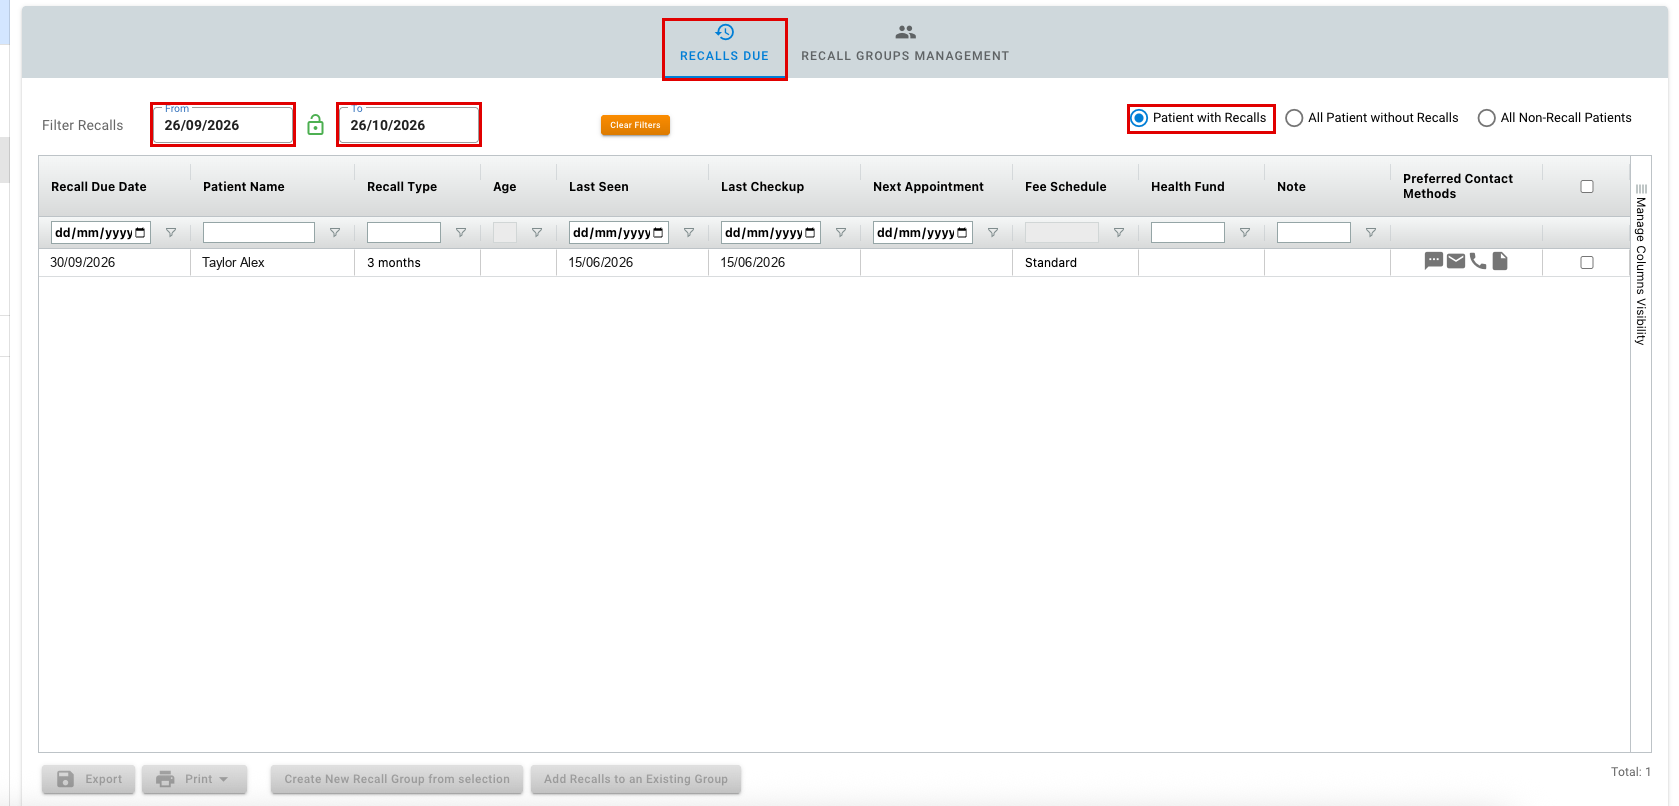Image resolution: width=1679 pixels, height=806 pixels.
Task: Click the Last Checkup header label
Action: (x=763, y=187)
